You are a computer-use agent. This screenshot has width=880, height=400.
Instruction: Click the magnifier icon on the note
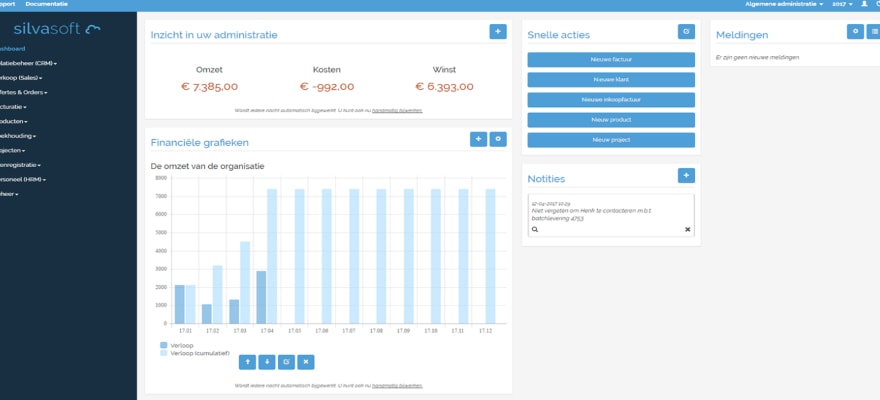pos(535,229)
